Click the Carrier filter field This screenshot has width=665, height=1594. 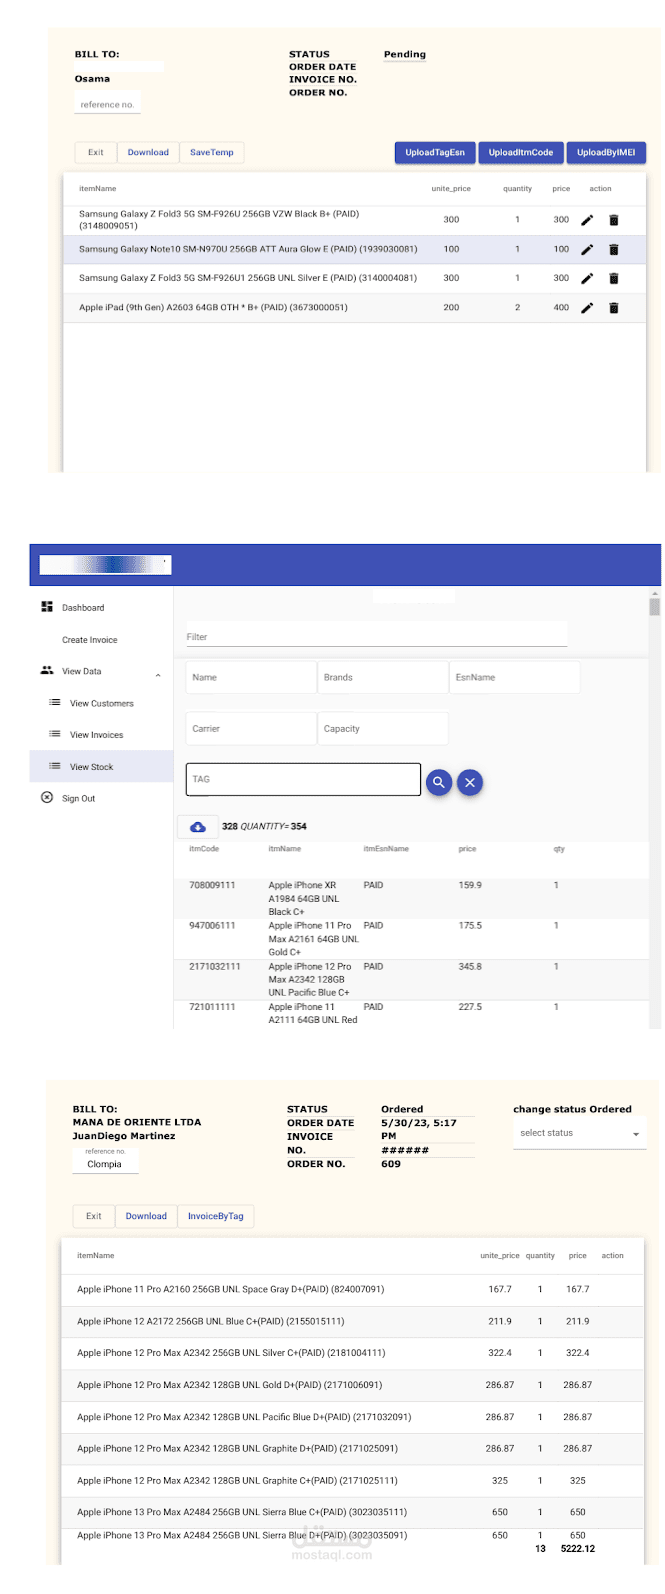click(251, 729)
